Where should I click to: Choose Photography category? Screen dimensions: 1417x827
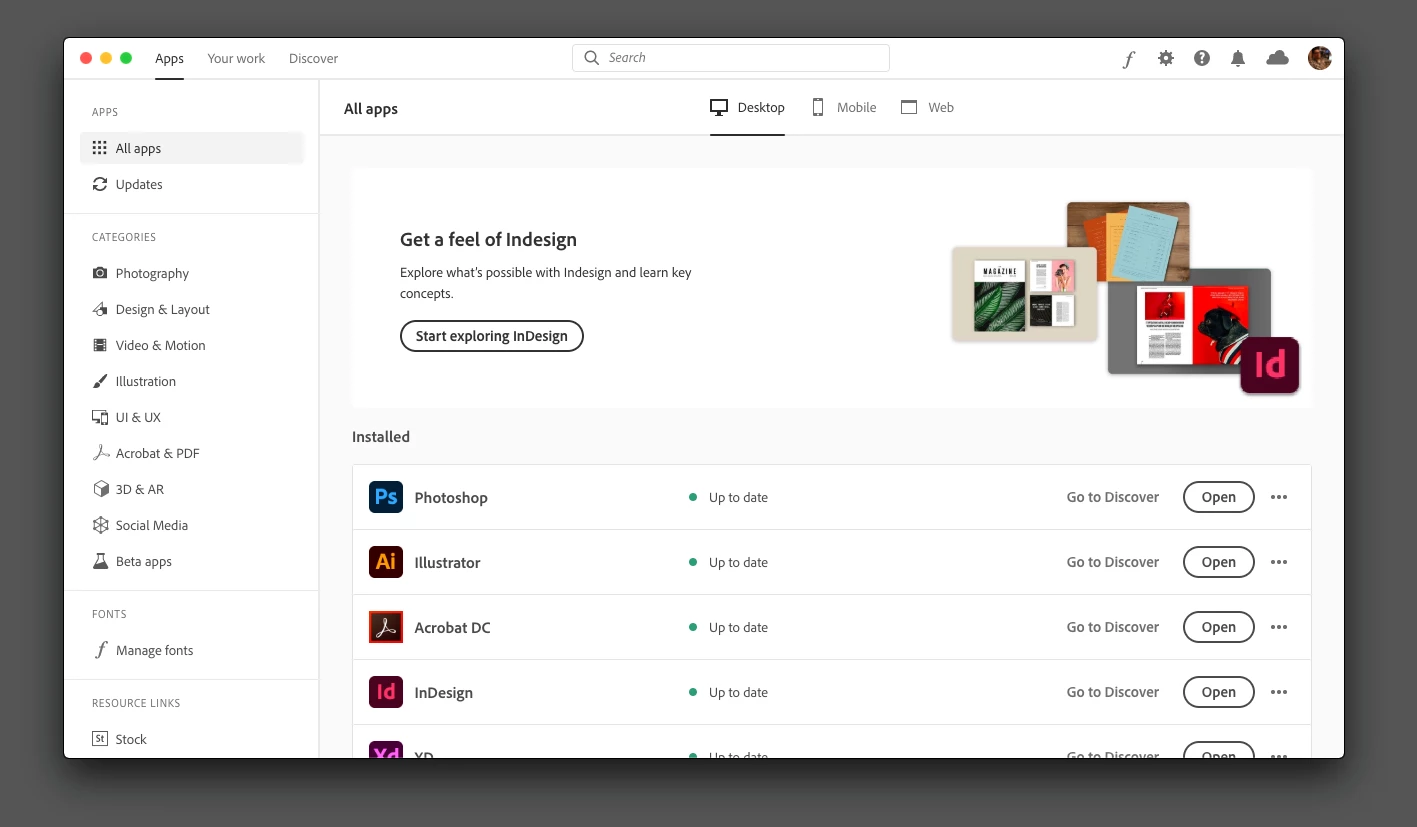coord(192,273)
